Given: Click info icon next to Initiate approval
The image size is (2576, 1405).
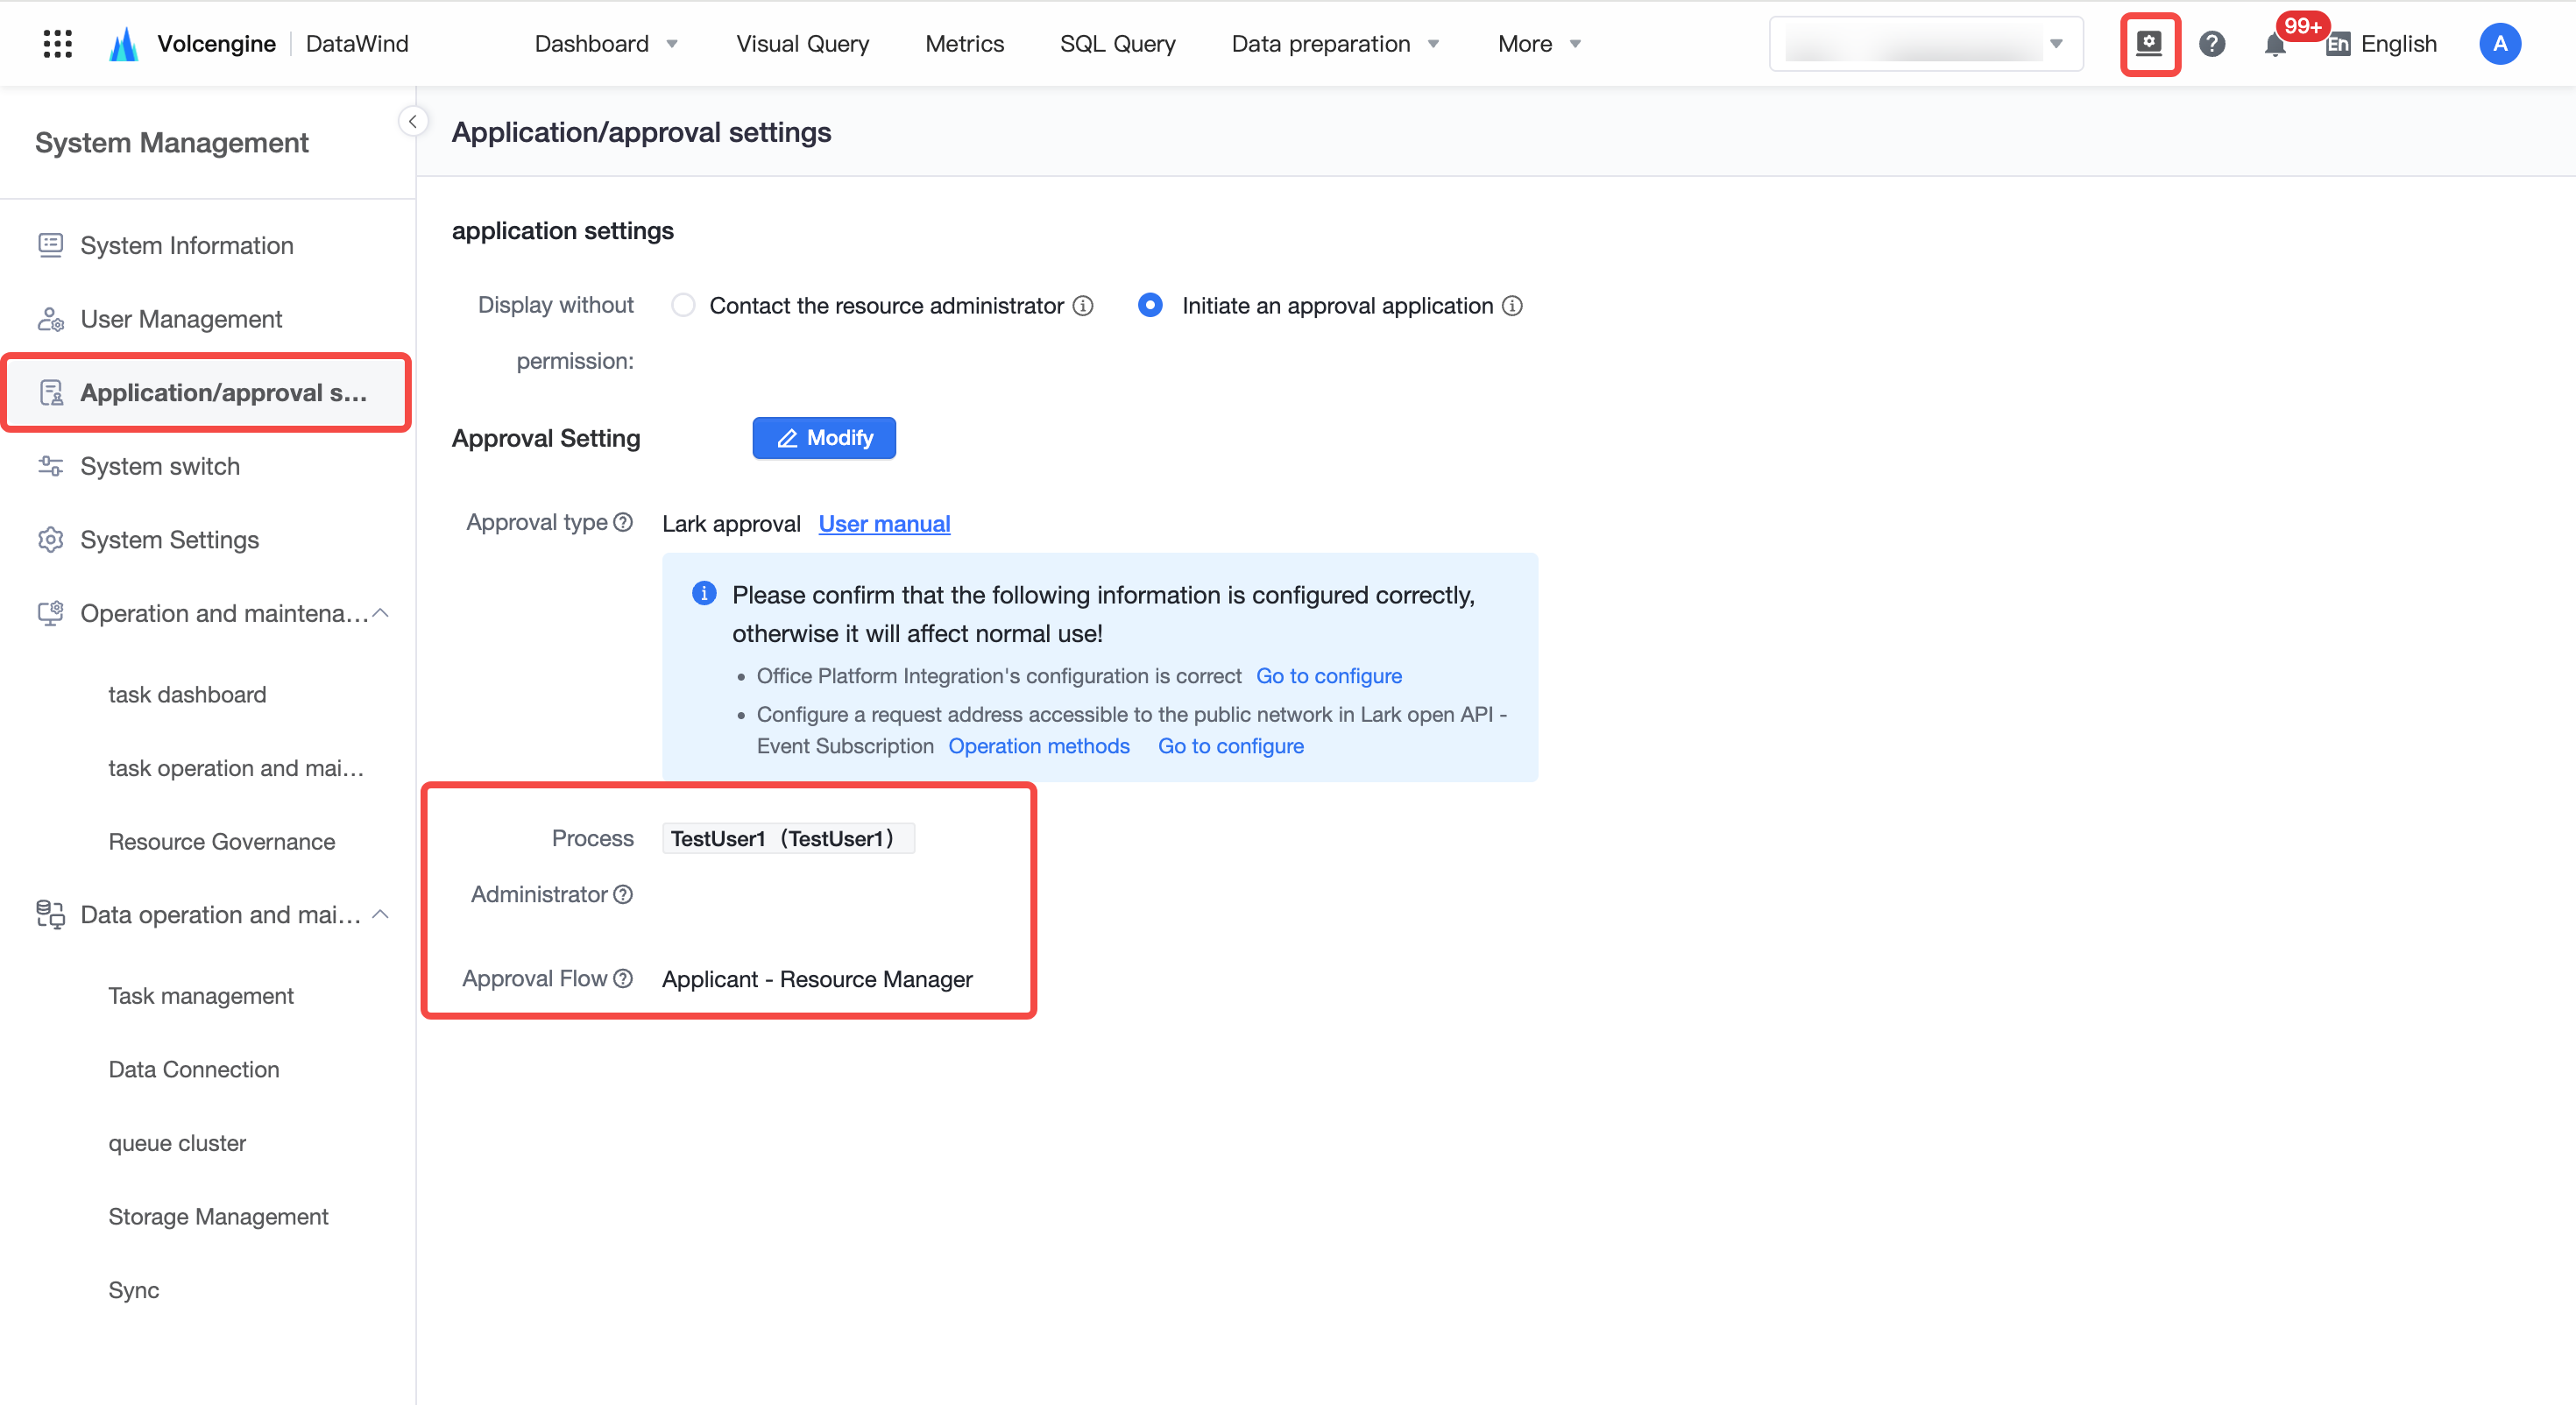Looking at the screenshot, I should coord(1512,306).
